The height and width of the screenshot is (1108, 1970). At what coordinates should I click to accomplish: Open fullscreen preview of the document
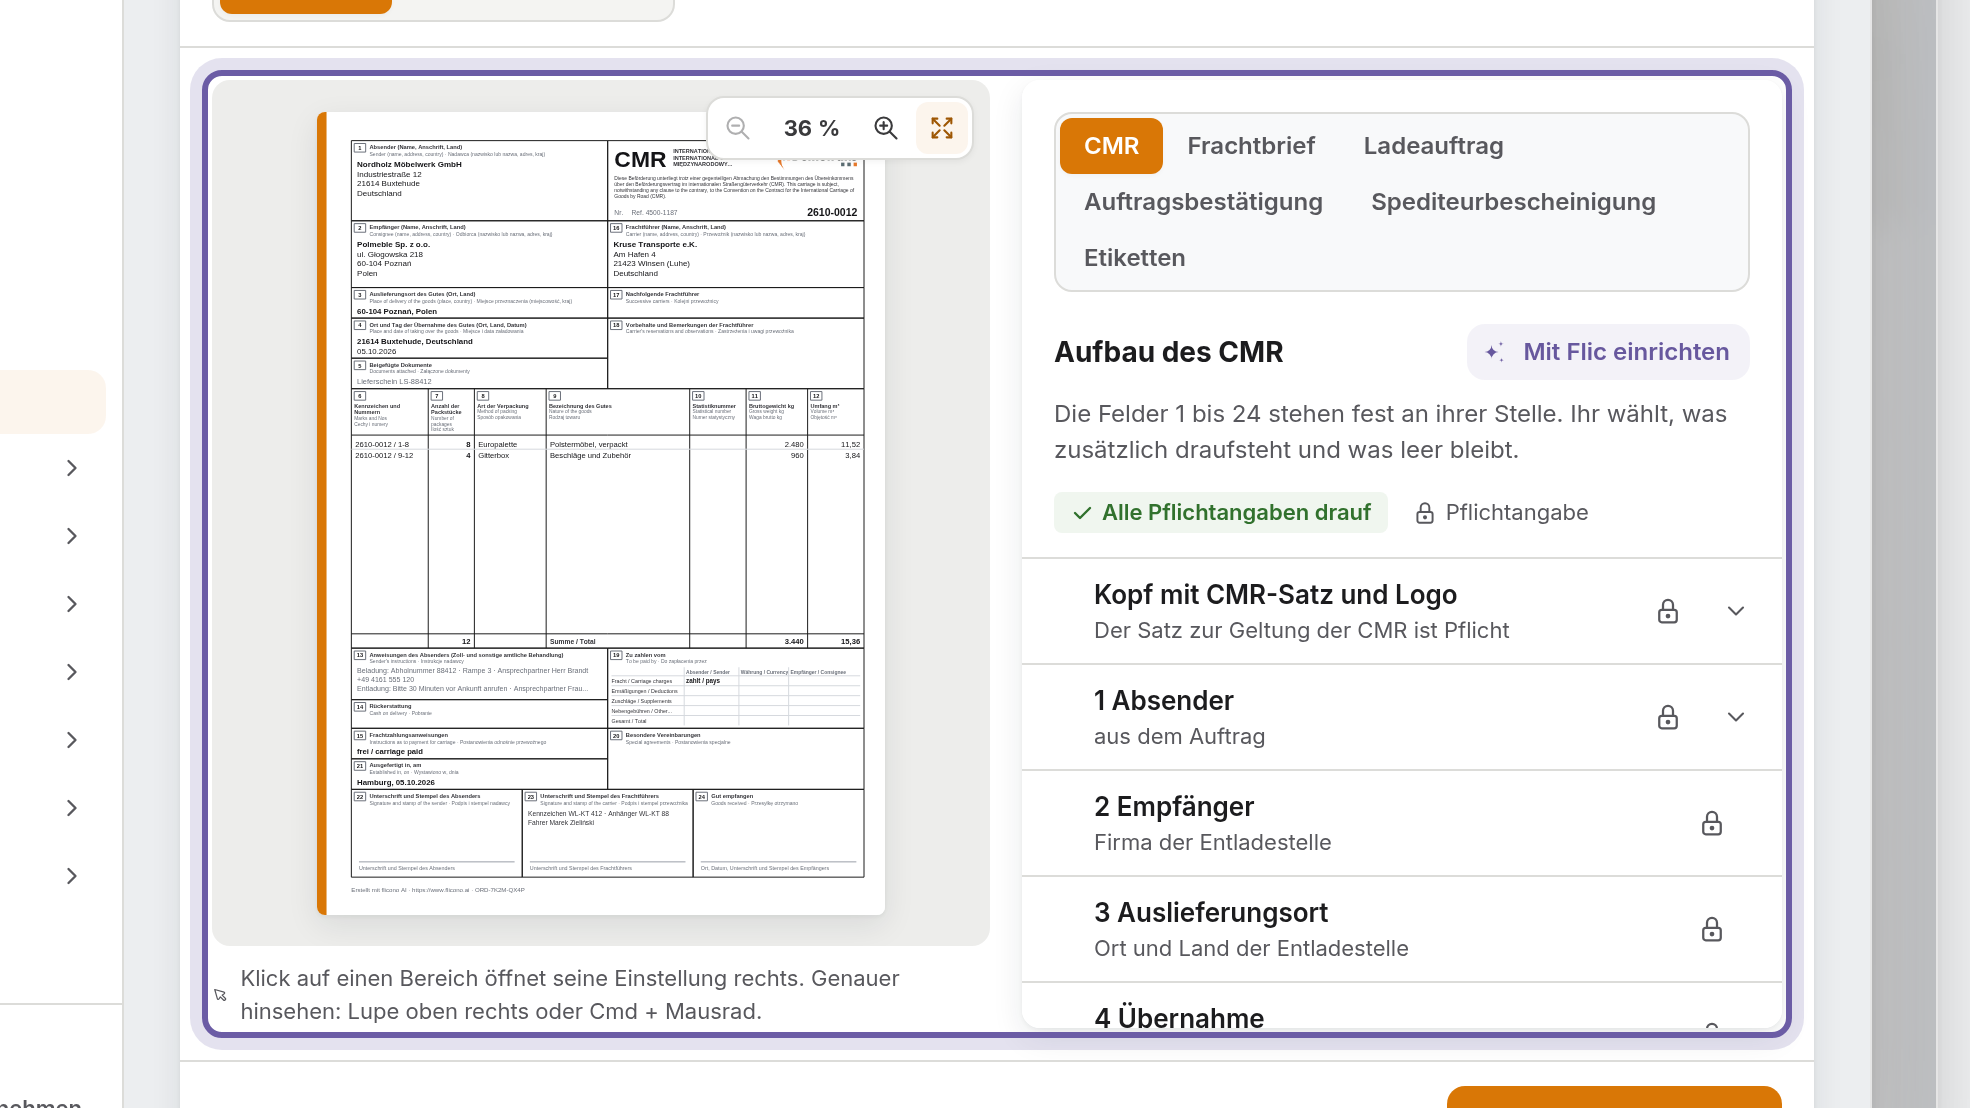click(942, 128)
